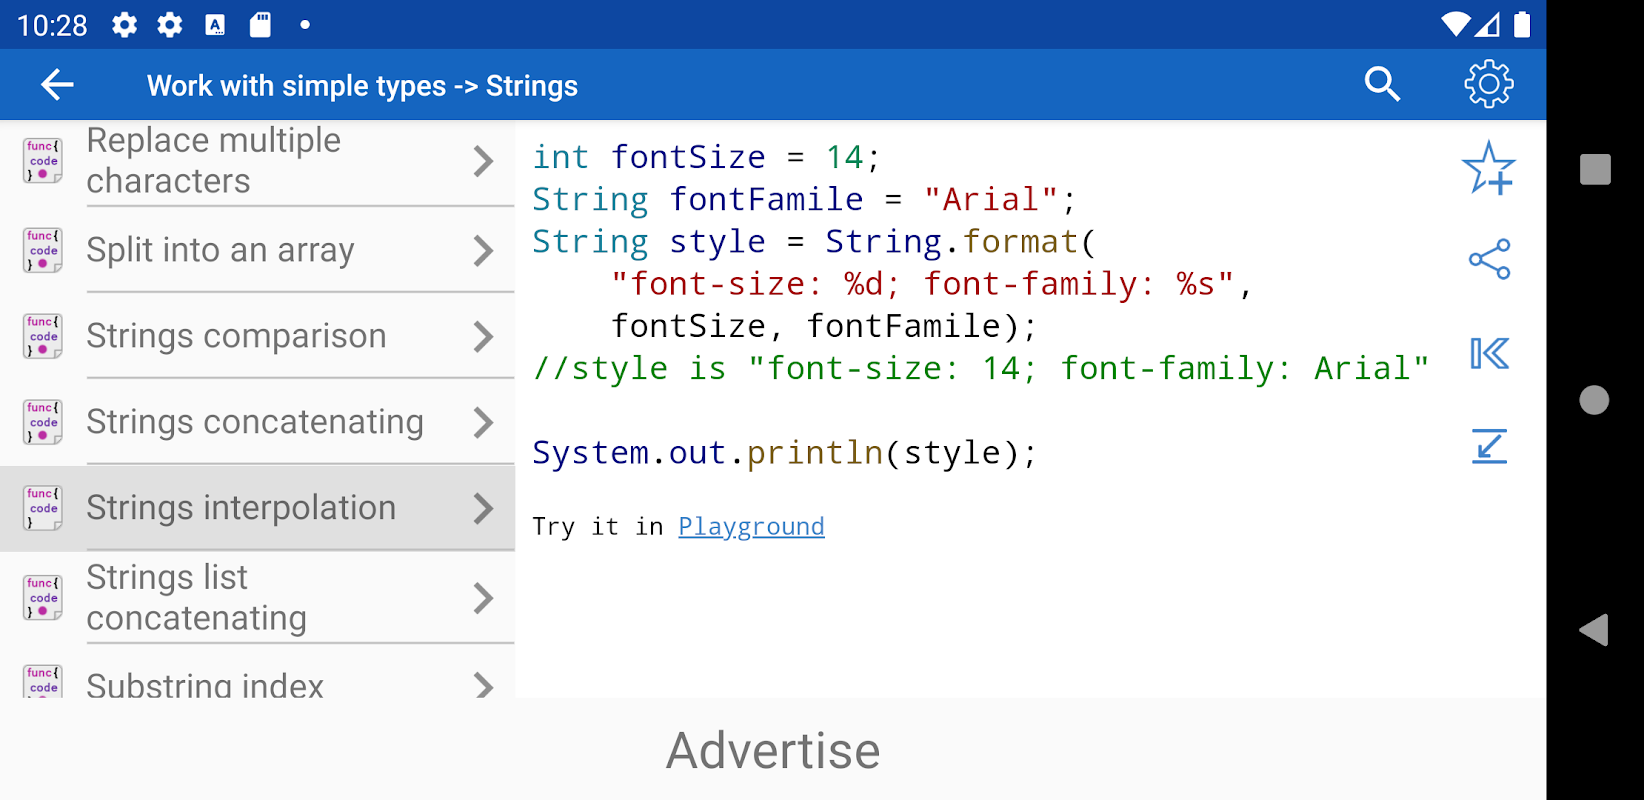Open settings gear in toolbar
1644x800 pixels.
pyautogui.click(x=1488, y=85)
